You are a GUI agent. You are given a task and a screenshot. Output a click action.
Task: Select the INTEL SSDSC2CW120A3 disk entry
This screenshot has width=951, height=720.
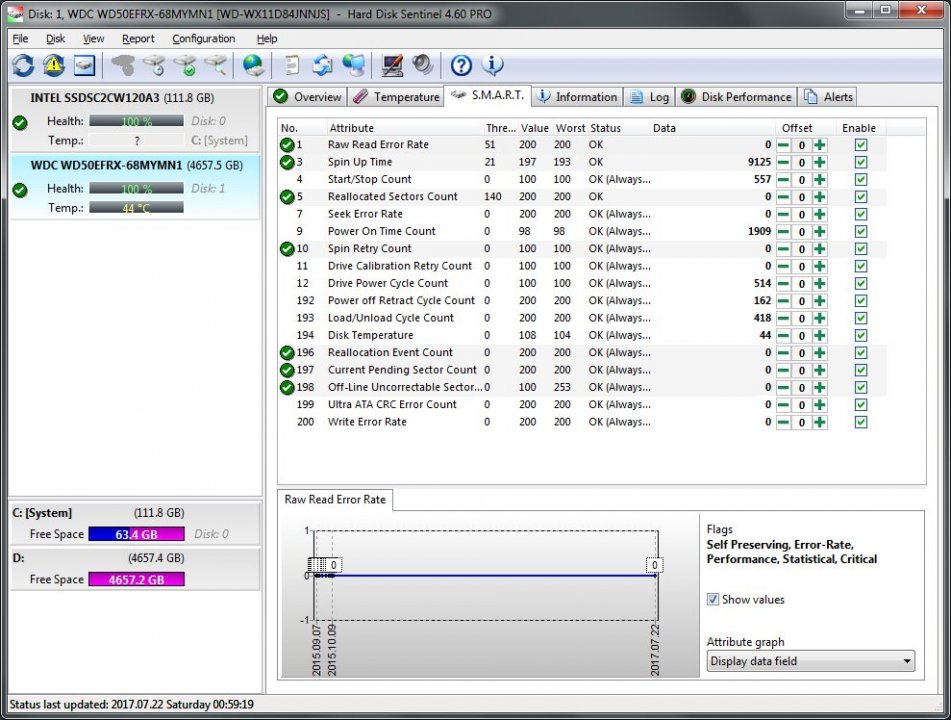click(135, 119)
